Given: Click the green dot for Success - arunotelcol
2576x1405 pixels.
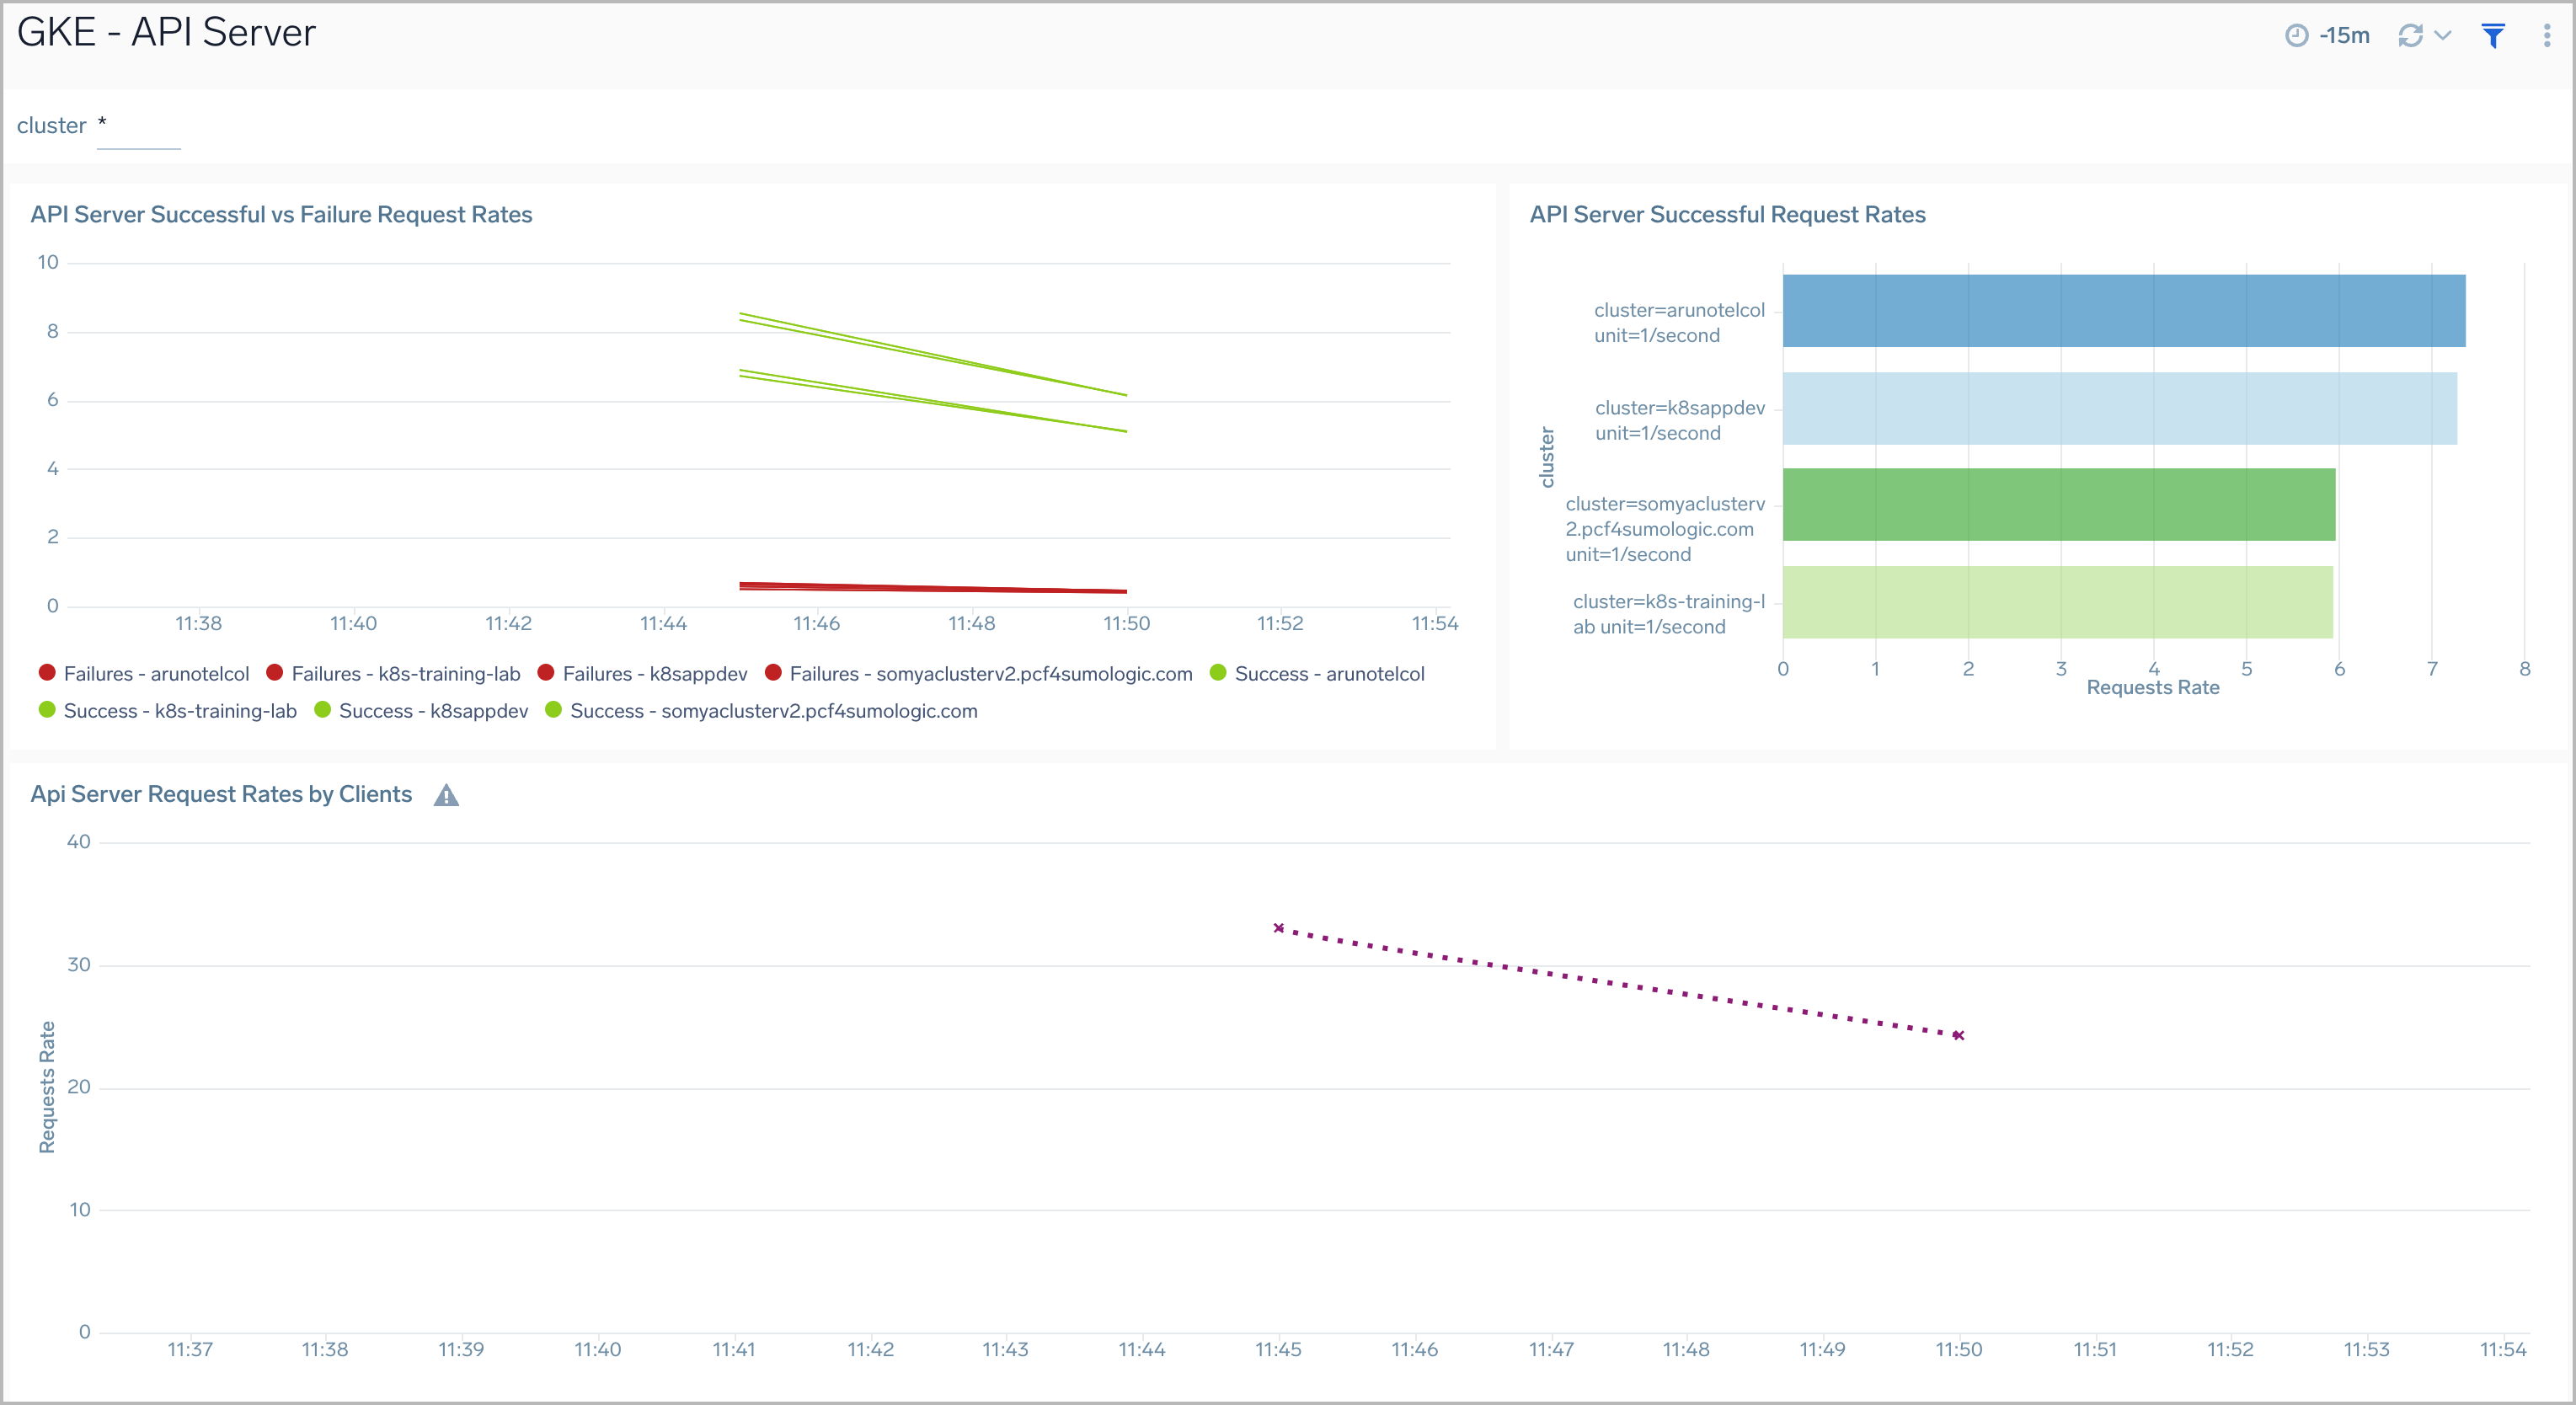Looking at the screenshot, I should tap(1218, 672).
